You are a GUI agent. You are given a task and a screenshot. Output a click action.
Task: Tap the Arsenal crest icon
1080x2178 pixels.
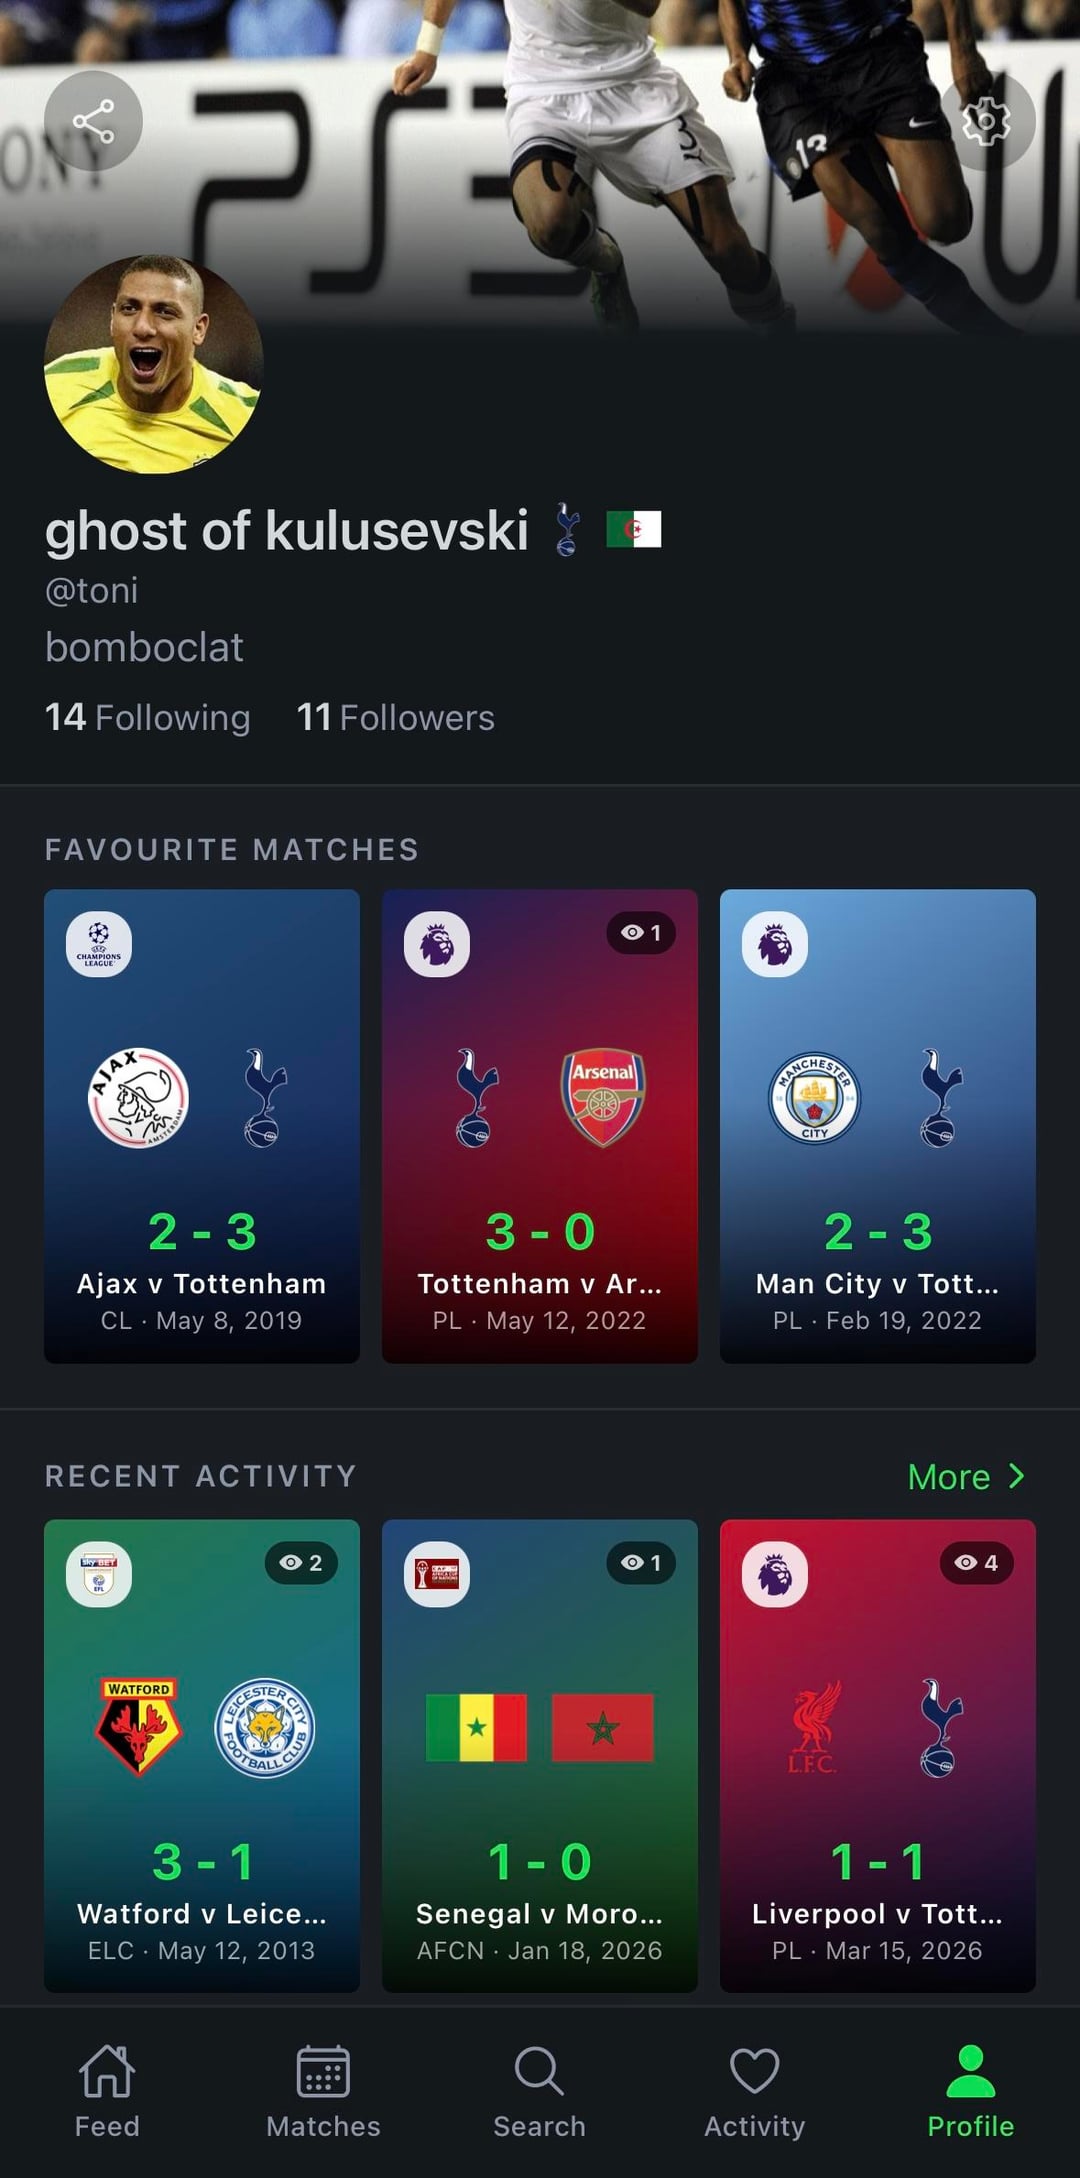point(602,1097)
